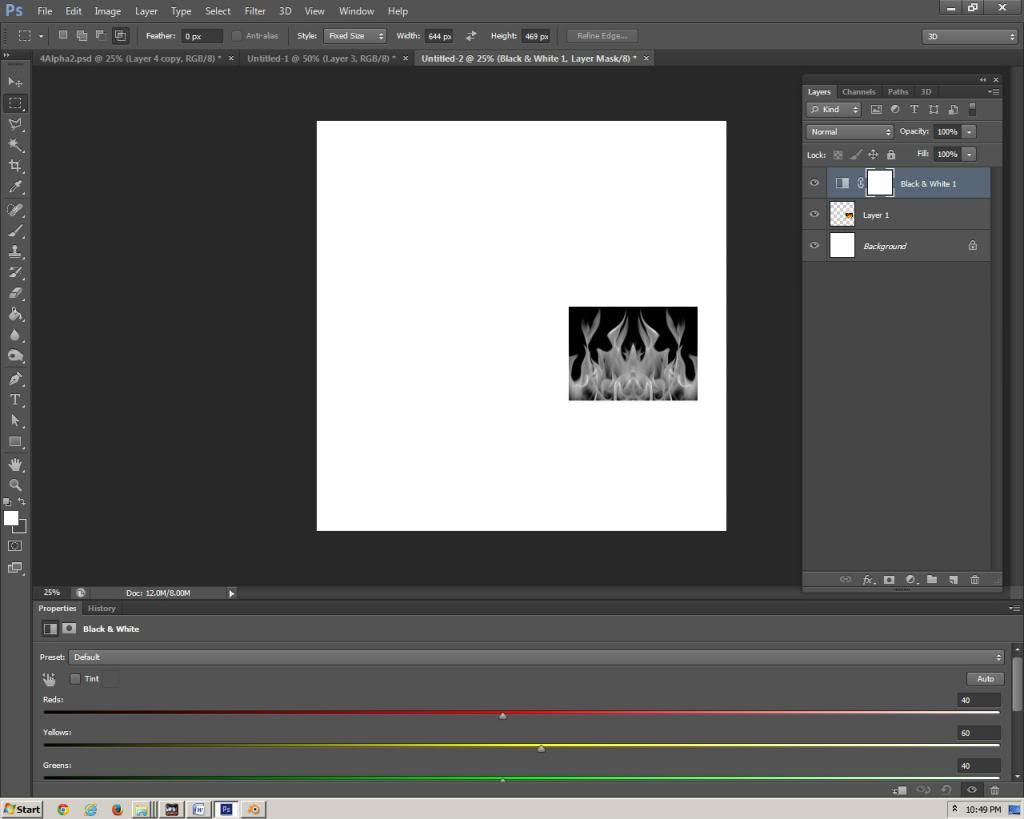Screen dimensions: 1024x819
Task: Switch to the Channels tab
Action: point(858,92)
